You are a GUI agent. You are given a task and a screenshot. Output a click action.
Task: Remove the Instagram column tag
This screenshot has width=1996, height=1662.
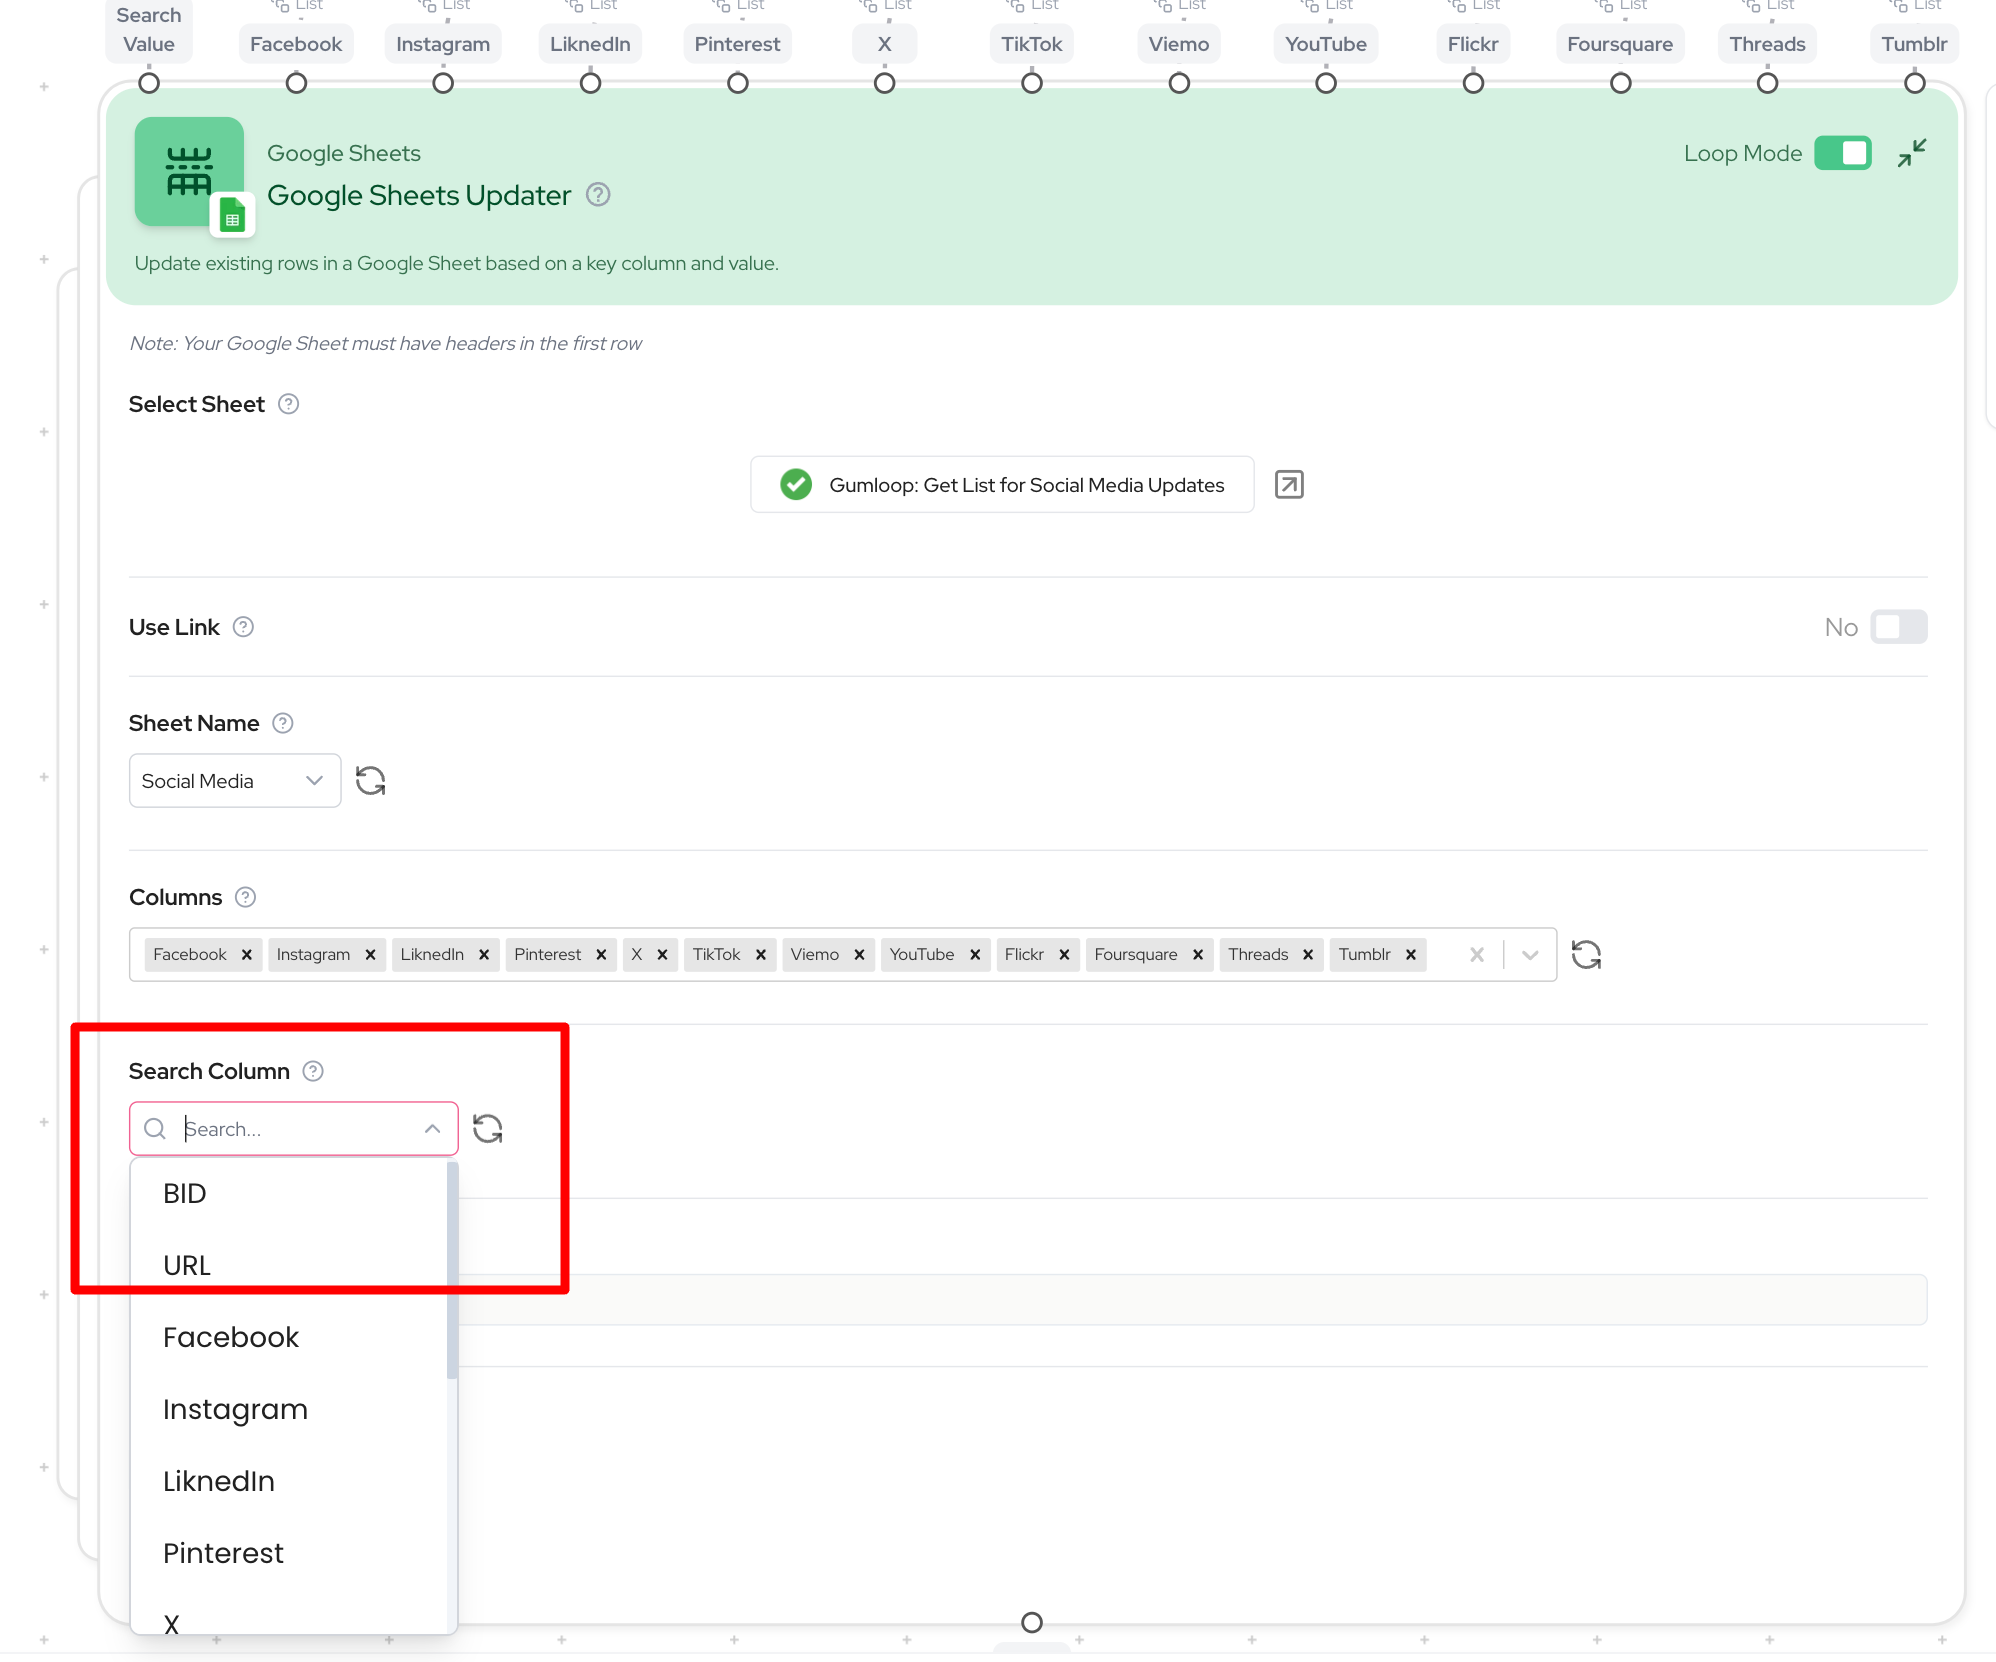(371, 955)
